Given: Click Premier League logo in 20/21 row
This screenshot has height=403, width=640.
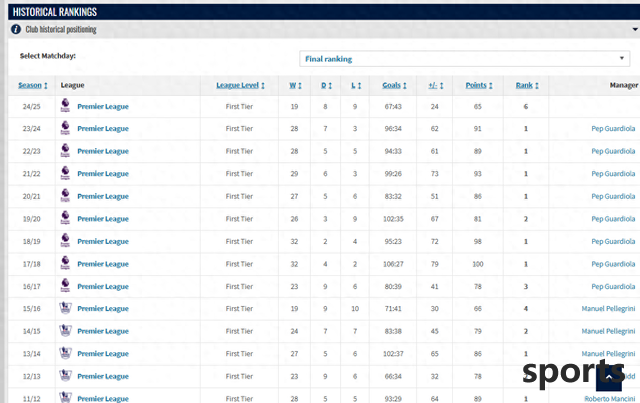Looking at the screenshot, I should coord(65,196).
